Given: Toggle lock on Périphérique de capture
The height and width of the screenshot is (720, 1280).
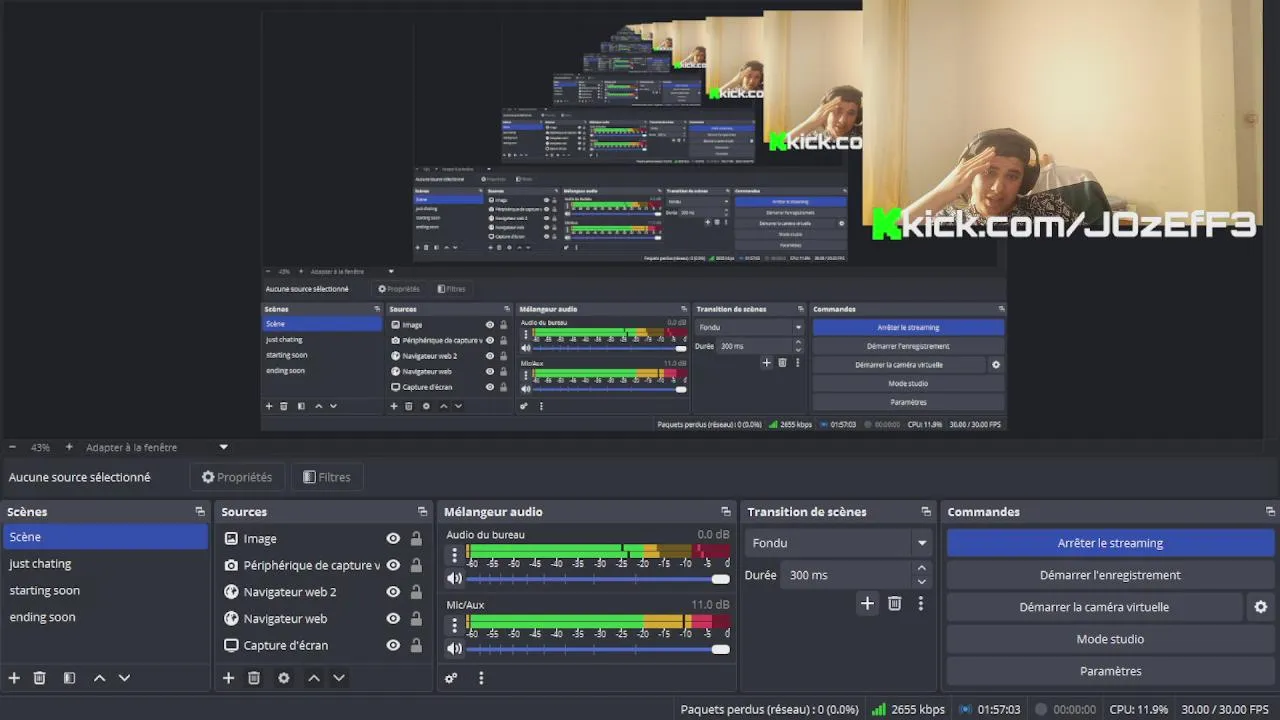Looking at the screenshot, I should [416, 565].
